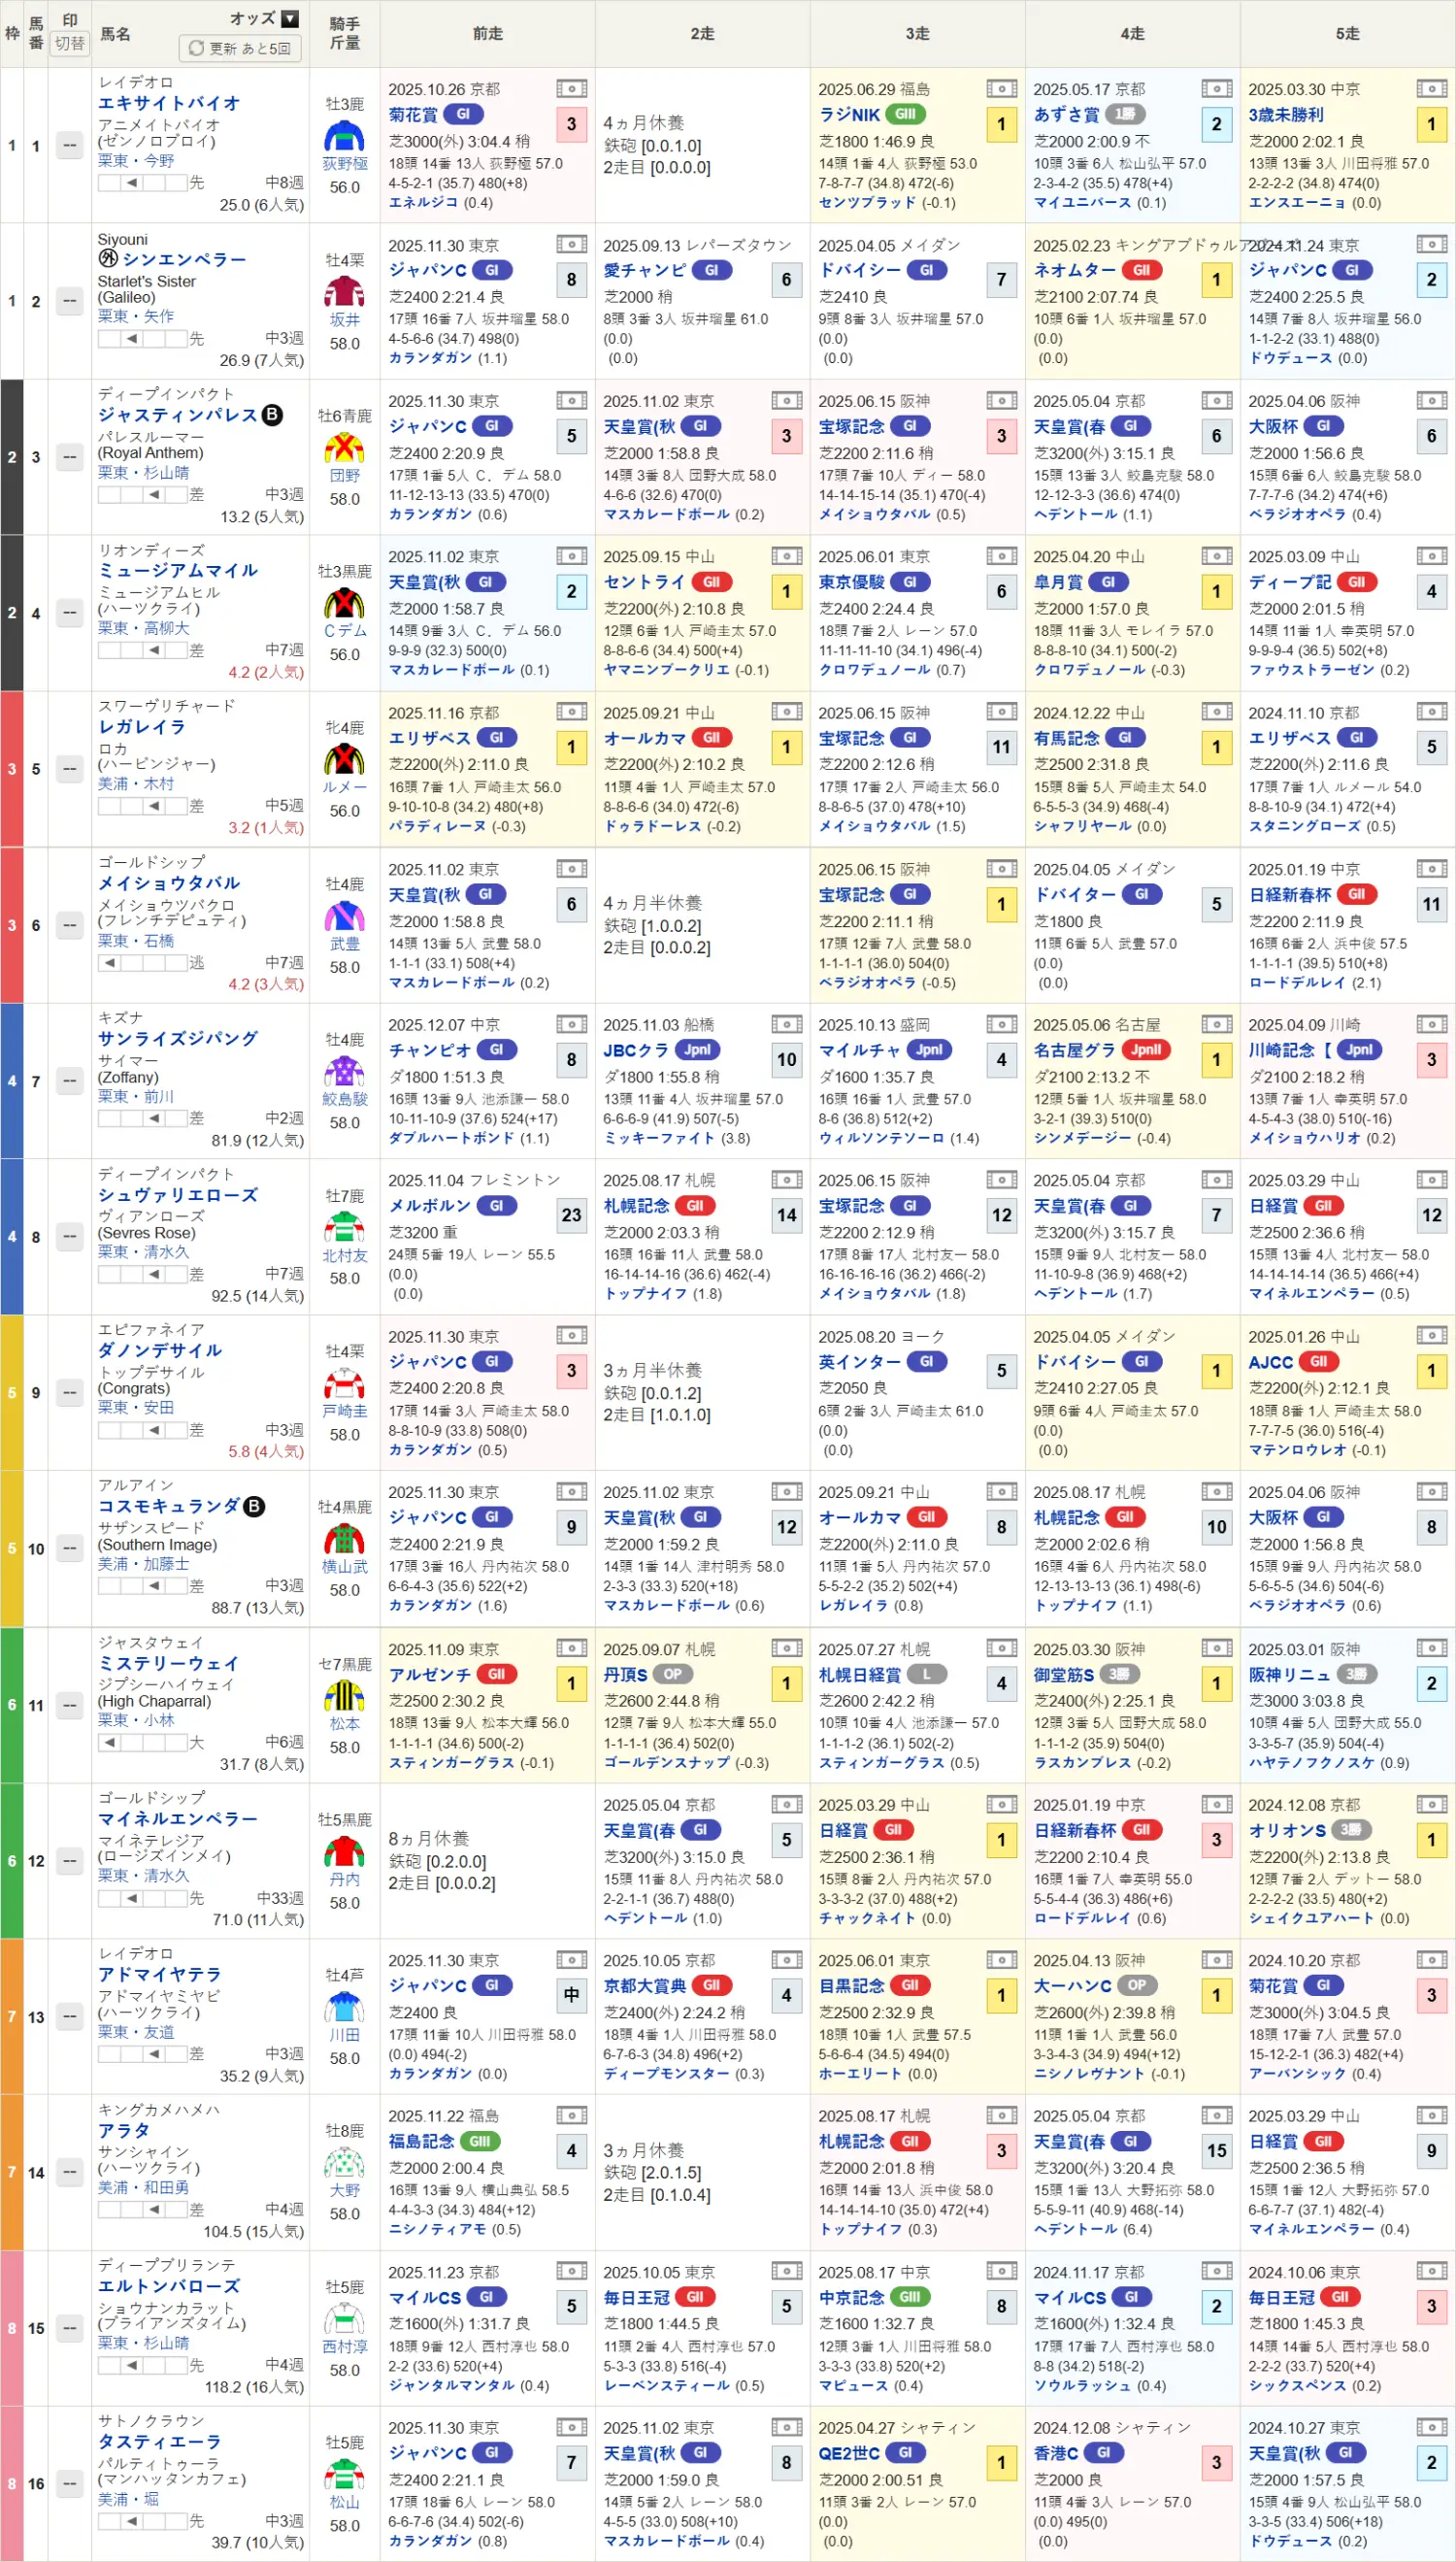Open video icon for レガレイラ's エリザベス女王杯 previous race
The image size is (1456, 2562).
pyautogui.click(x=571, y=712)
